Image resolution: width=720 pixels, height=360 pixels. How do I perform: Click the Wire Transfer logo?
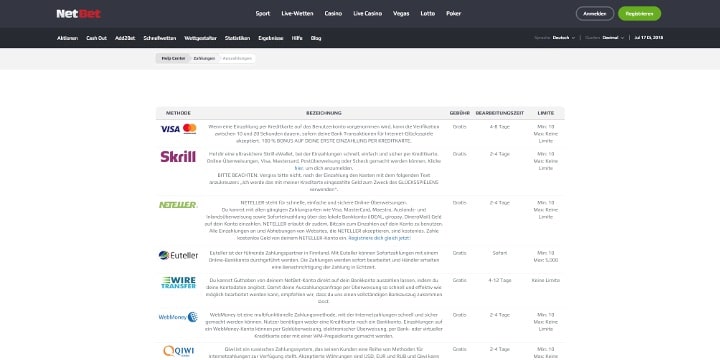point(178,283)
